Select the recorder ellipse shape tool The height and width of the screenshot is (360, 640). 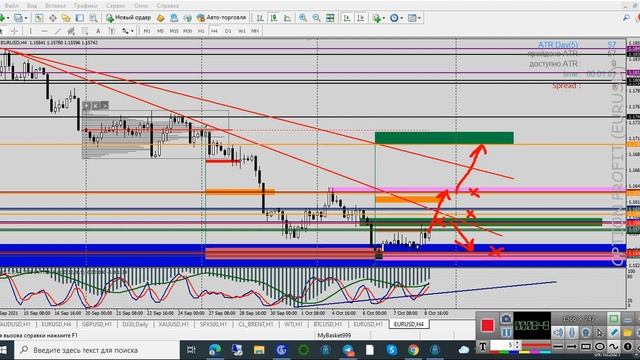click(x=600, y=347)
